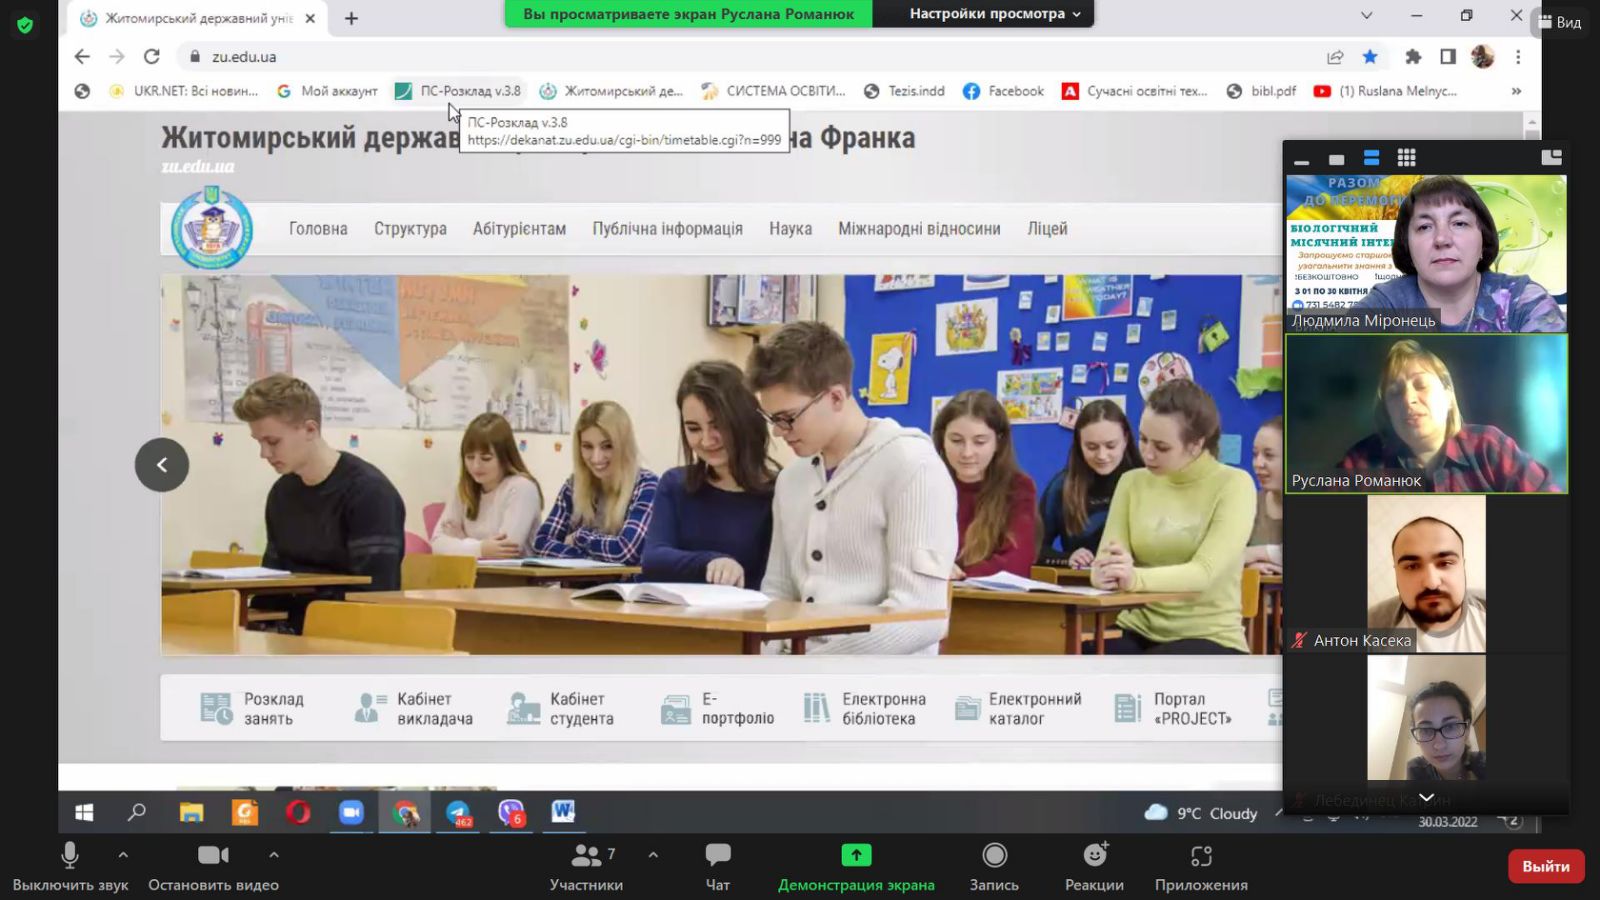Open Word from shared taskbar

[x=563, y=812]
